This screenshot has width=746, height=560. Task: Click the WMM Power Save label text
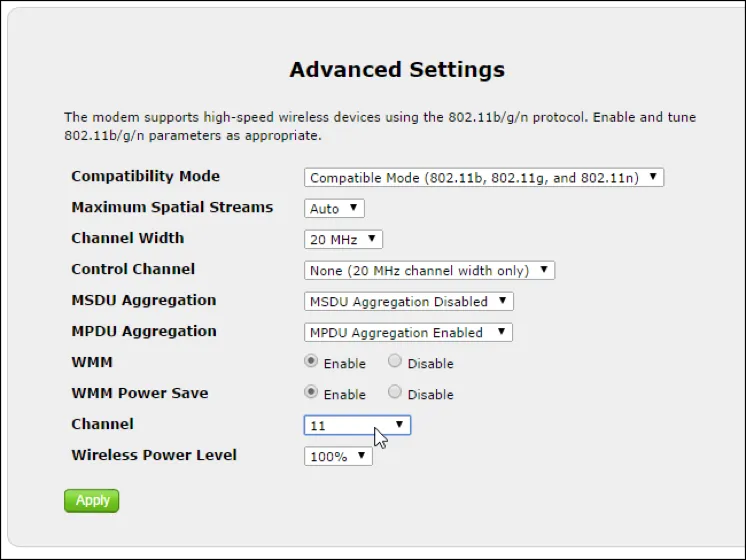[140, 393]
